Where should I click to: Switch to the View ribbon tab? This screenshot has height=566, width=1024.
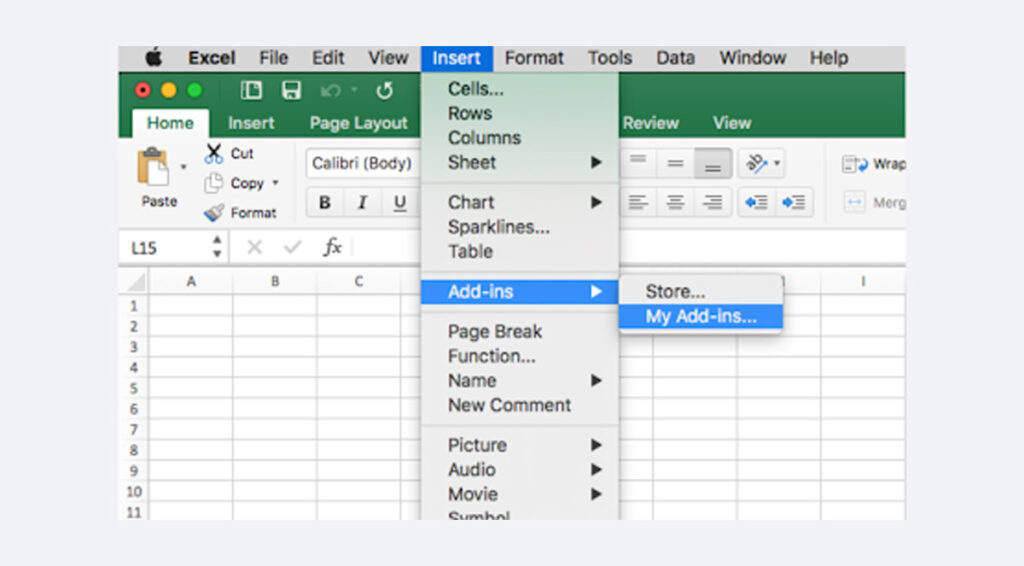coord(732,123)
